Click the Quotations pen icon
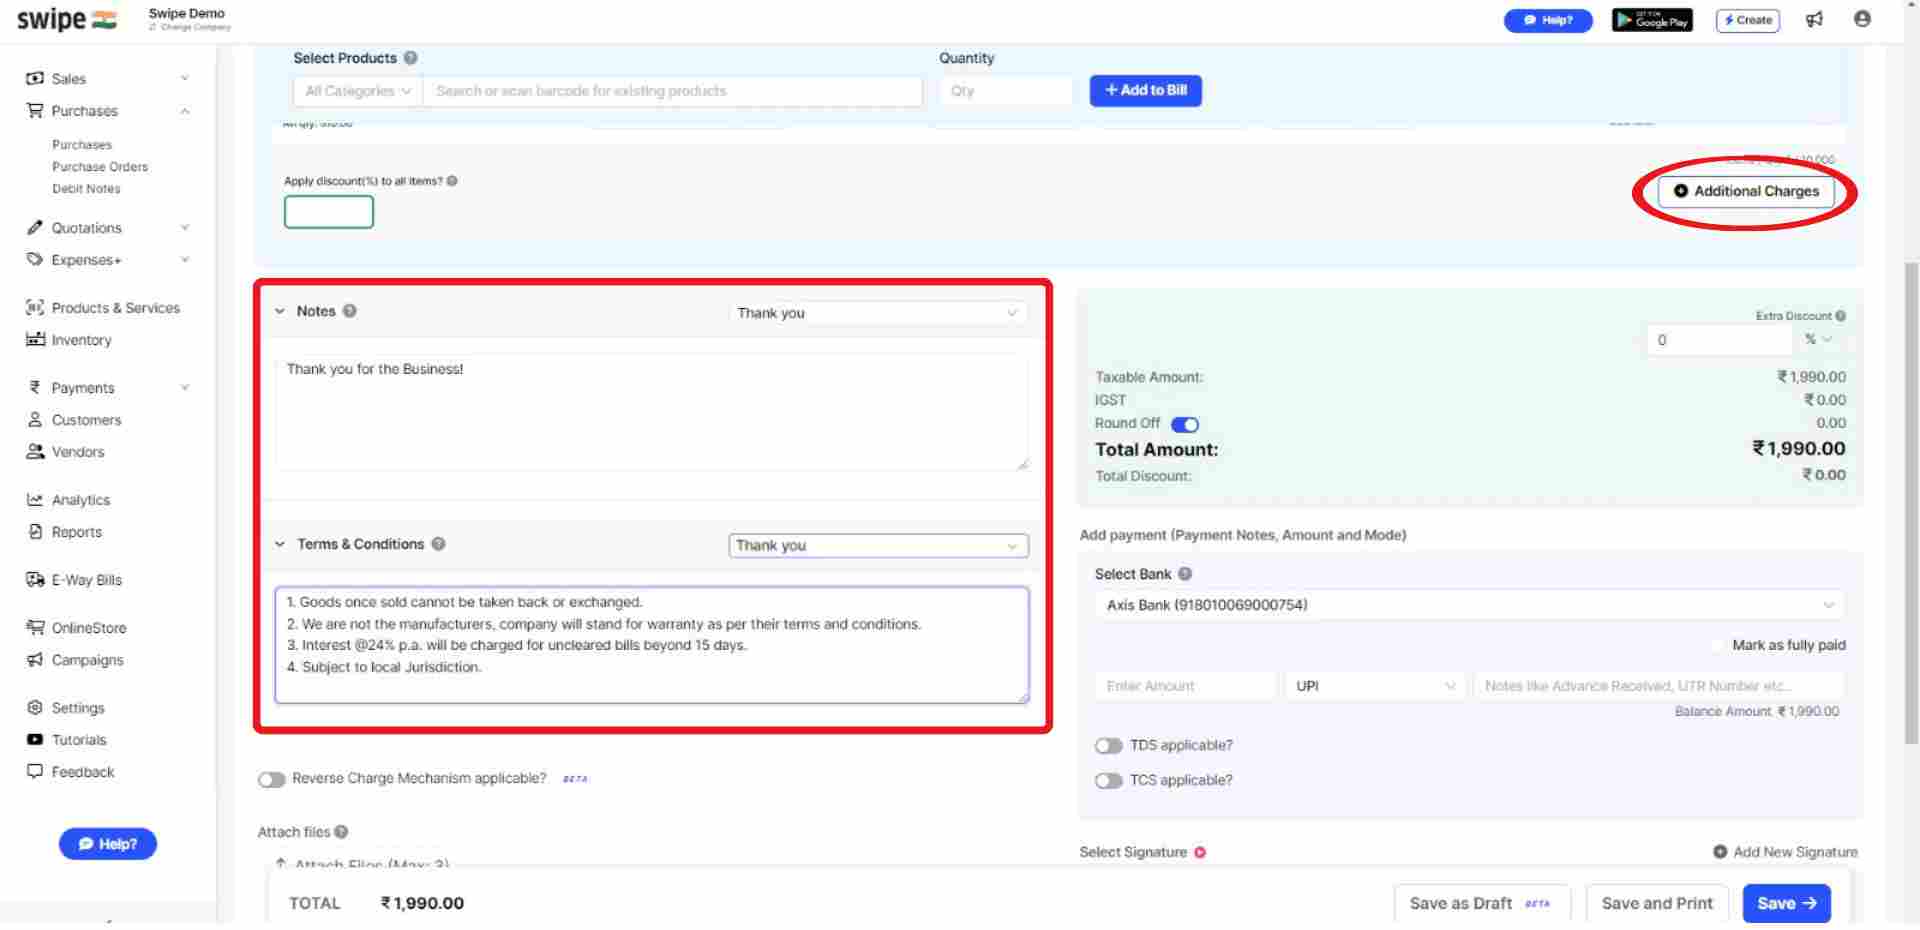 click(x=35, y=227)
